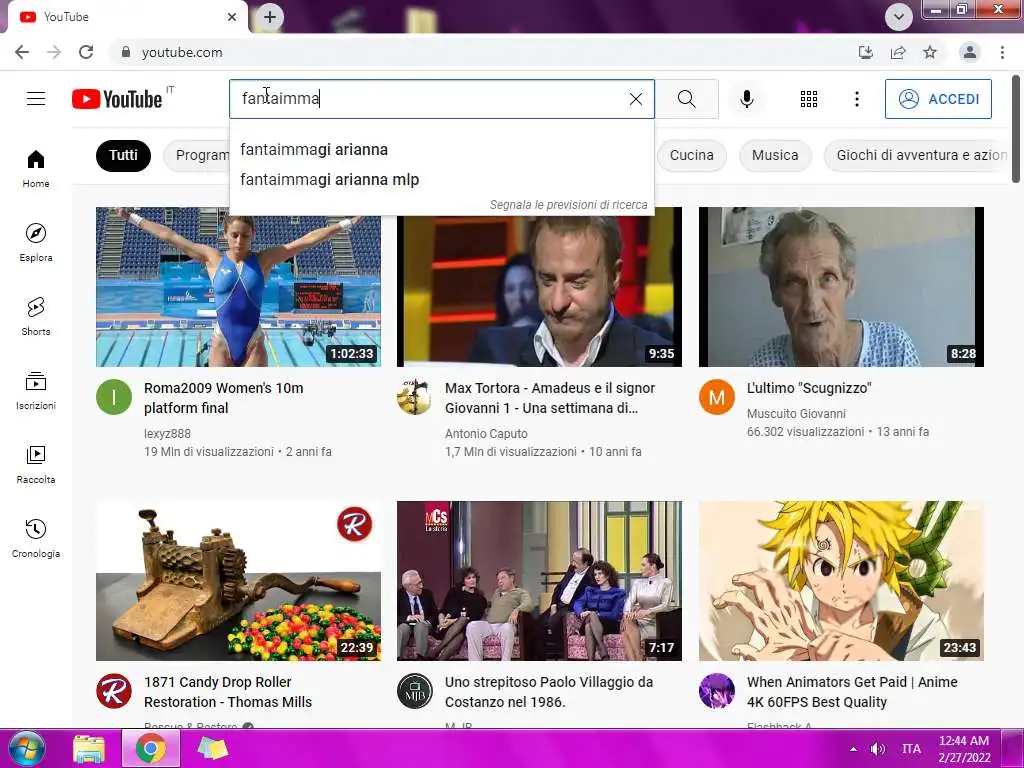Image resolution: width=1024 pixels, height=768 pixels.
Task: Click the title L'ultimo "Scugnizzo"
Action: [x=808, y=388]
